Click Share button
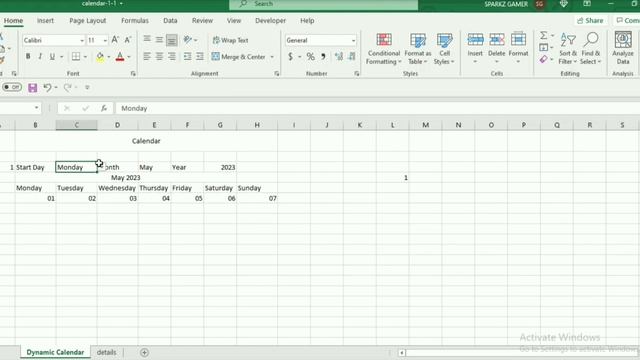This screenshot has height=360, width=640. tap(590, 20)
